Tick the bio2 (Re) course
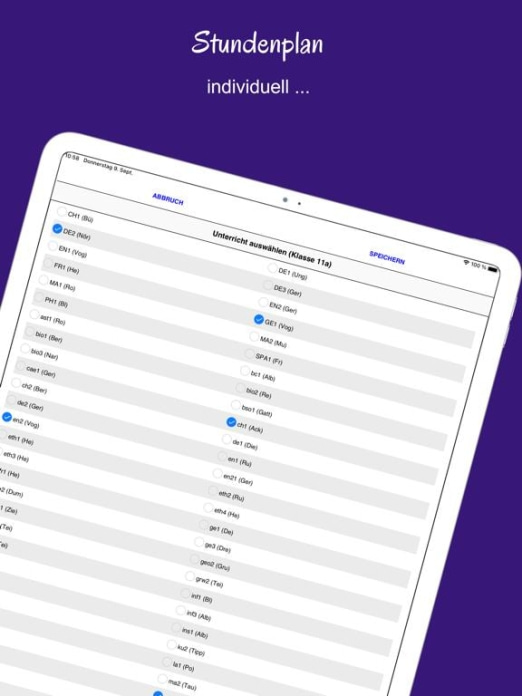This screenshot has height=696, width=522. click(x=240, y=388)
